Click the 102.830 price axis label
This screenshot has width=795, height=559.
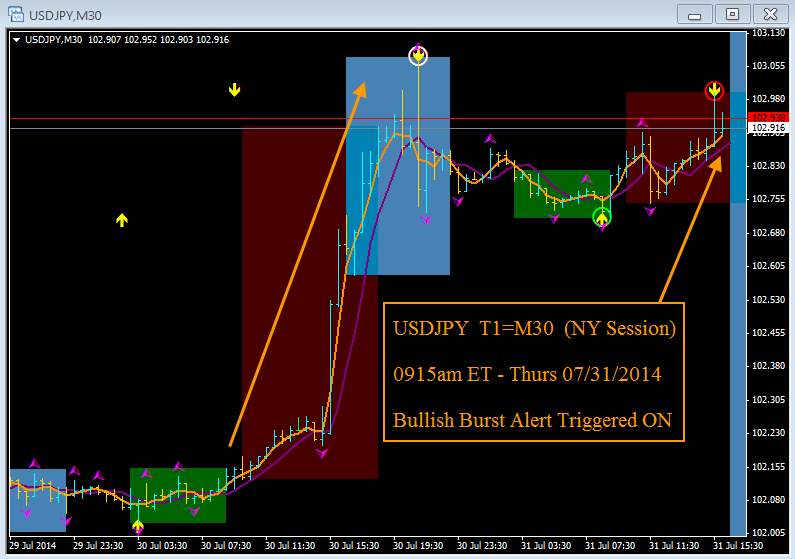(768, 166)
